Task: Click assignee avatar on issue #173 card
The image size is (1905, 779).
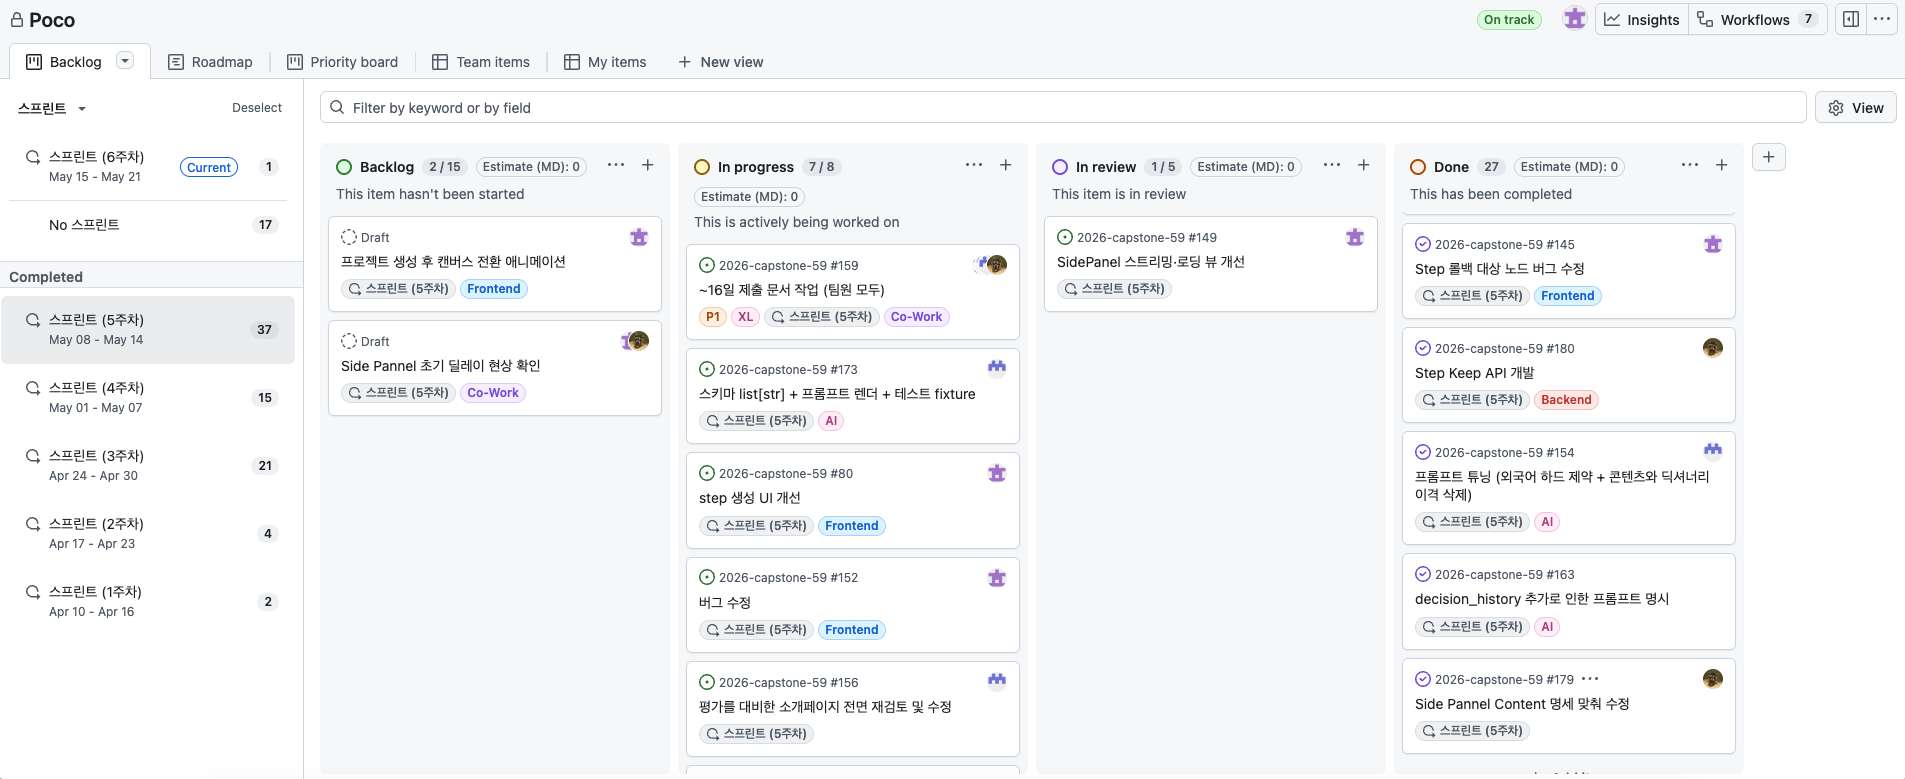Action: click(x=997, y=368)
